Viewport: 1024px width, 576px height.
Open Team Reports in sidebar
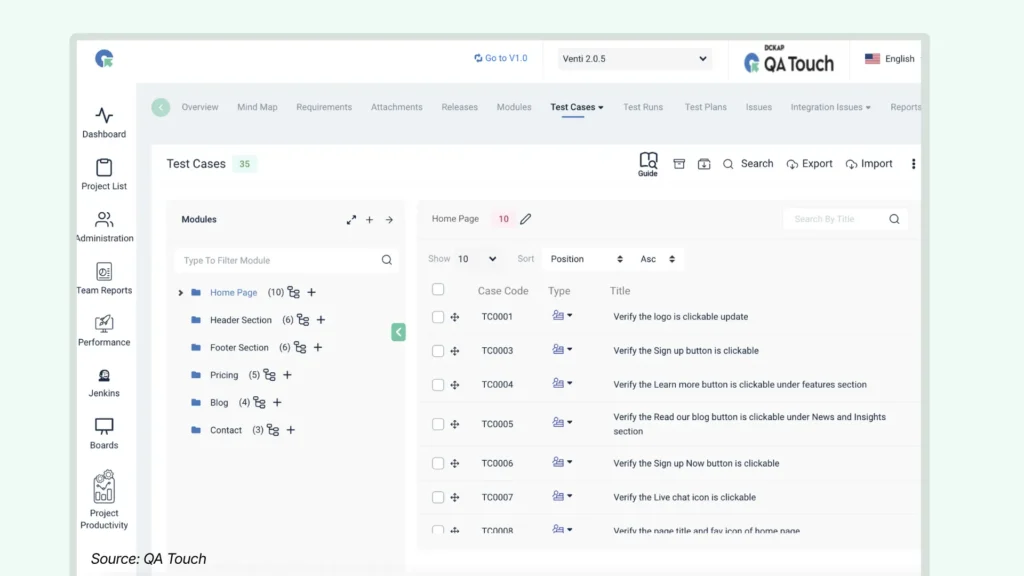click(104, 279)
